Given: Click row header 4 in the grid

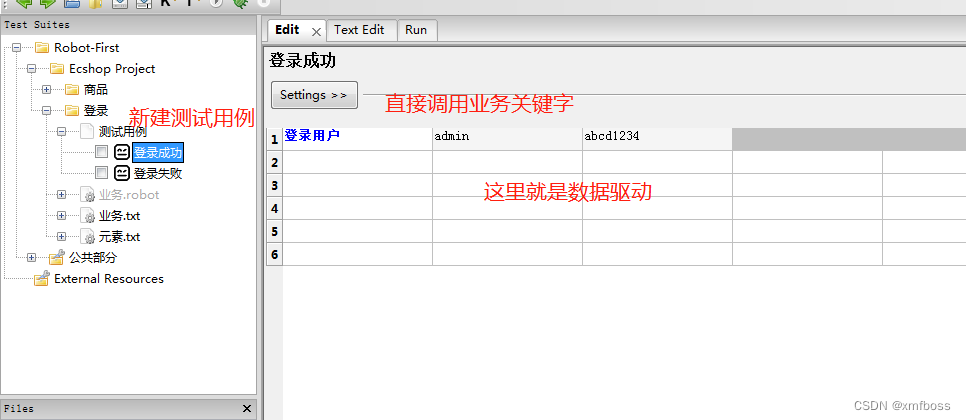Looking at the screenshot, I should pos(275,209).
